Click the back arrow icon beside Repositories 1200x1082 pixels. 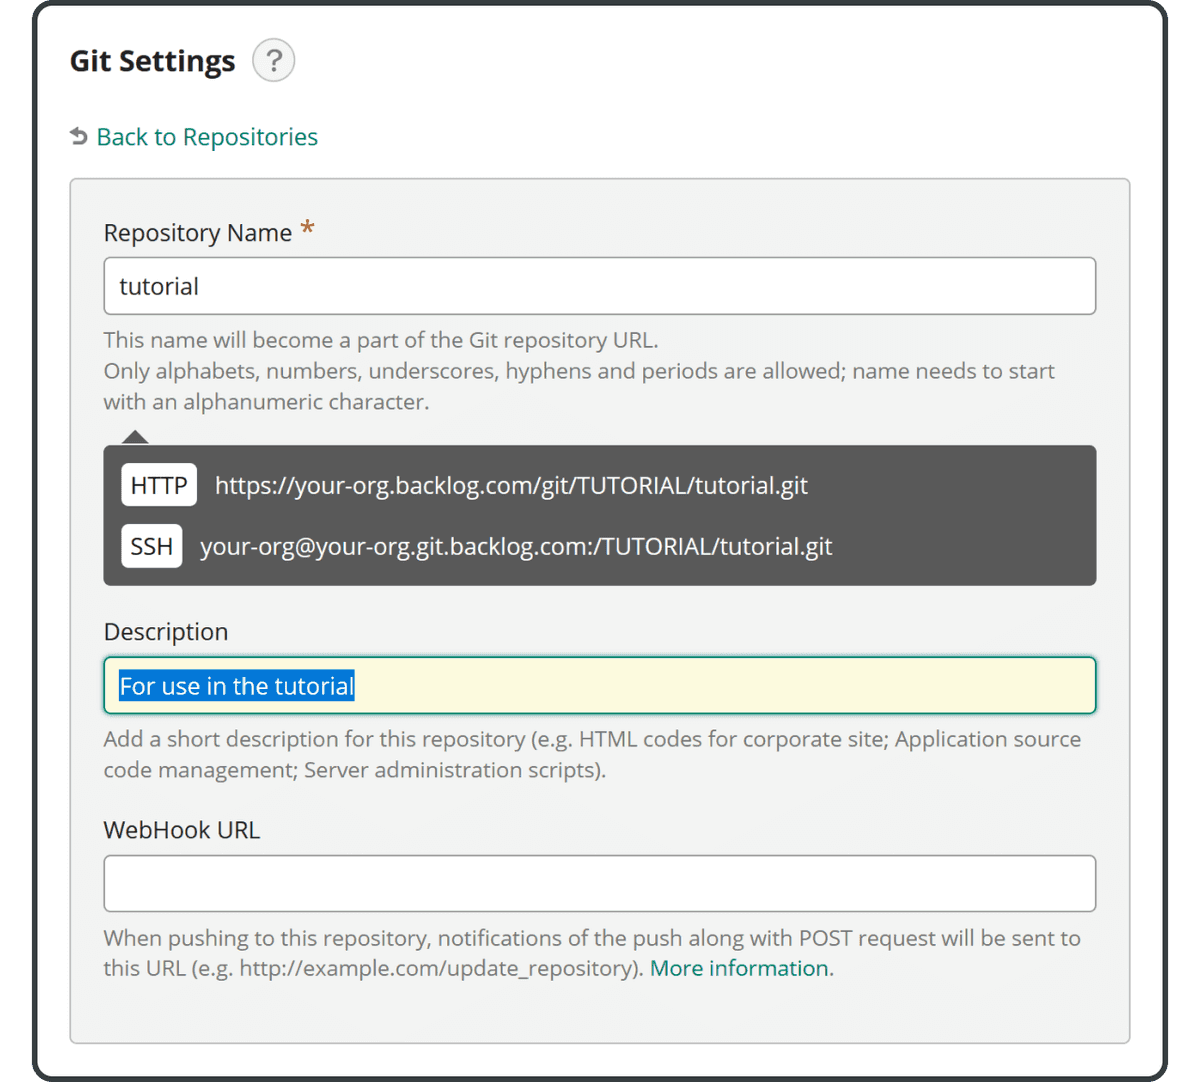tap(79, 136)
